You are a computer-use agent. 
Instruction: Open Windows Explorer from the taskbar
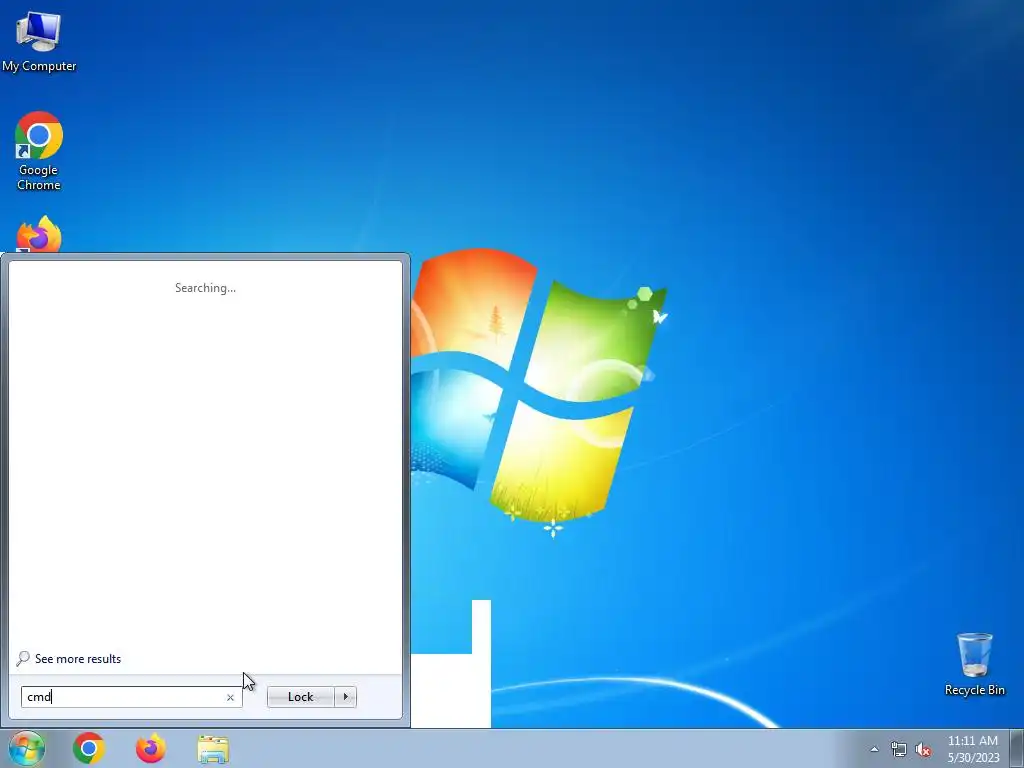[213, 749]
